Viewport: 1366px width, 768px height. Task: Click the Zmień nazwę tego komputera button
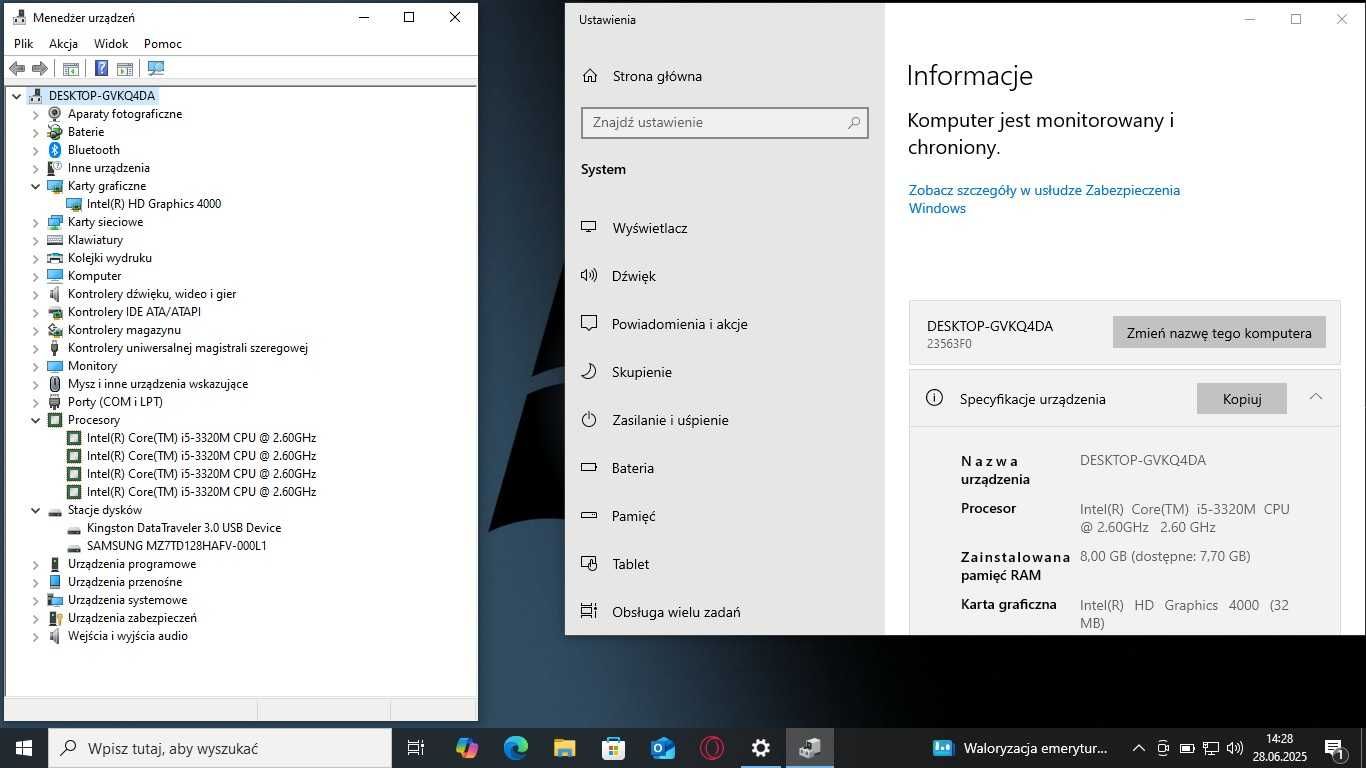pos(1219,333)
